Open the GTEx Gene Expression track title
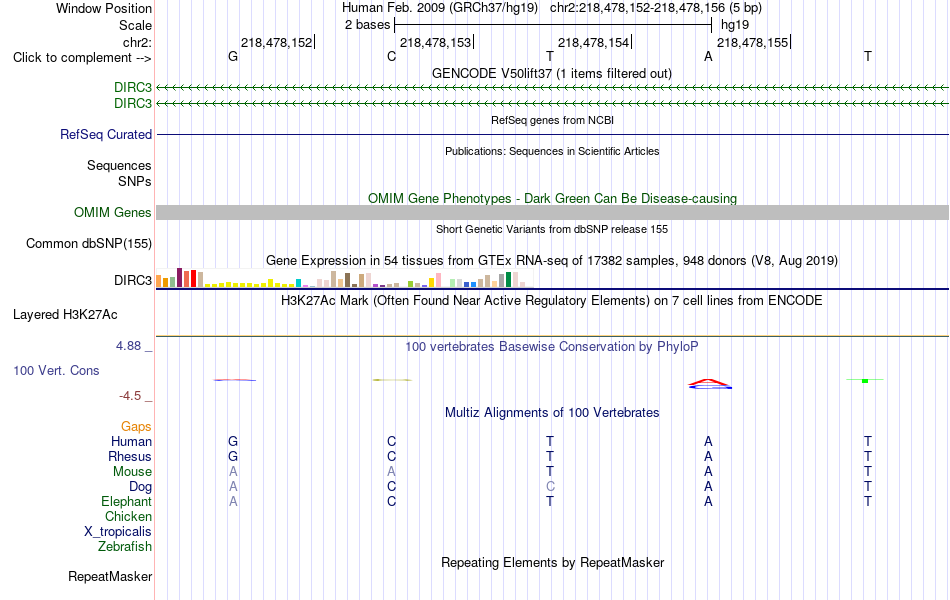 point(552,261)
